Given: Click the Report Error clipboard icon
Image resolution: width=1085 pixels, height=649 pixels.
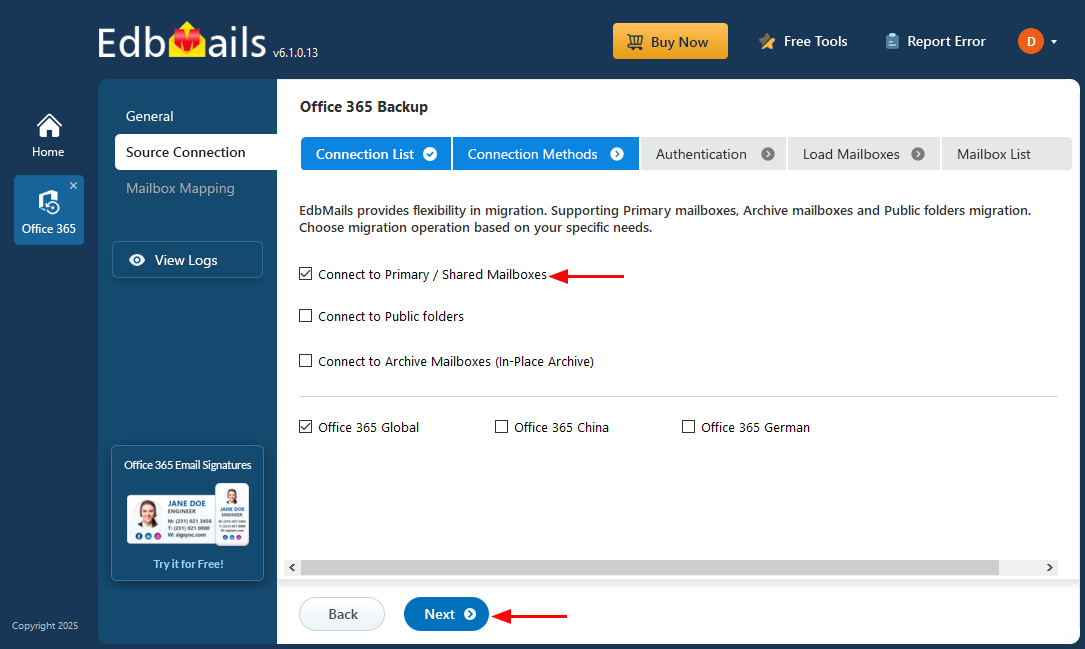Looking at the screenshot, I should pyautogui.click(x=892, y=42).
